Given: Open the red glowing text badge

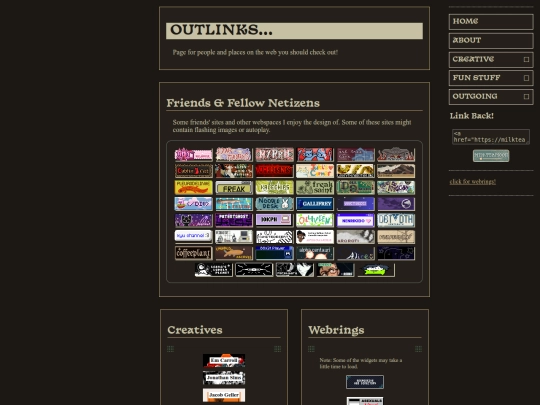Looking at the screenshot, I should pos(274,171).
